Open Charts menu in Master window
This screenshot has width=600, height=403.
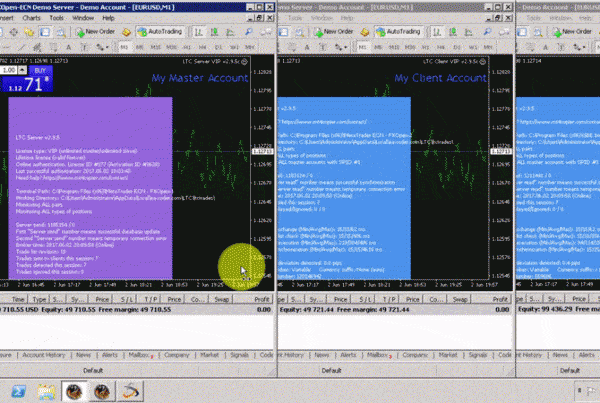tap(31, 18)
